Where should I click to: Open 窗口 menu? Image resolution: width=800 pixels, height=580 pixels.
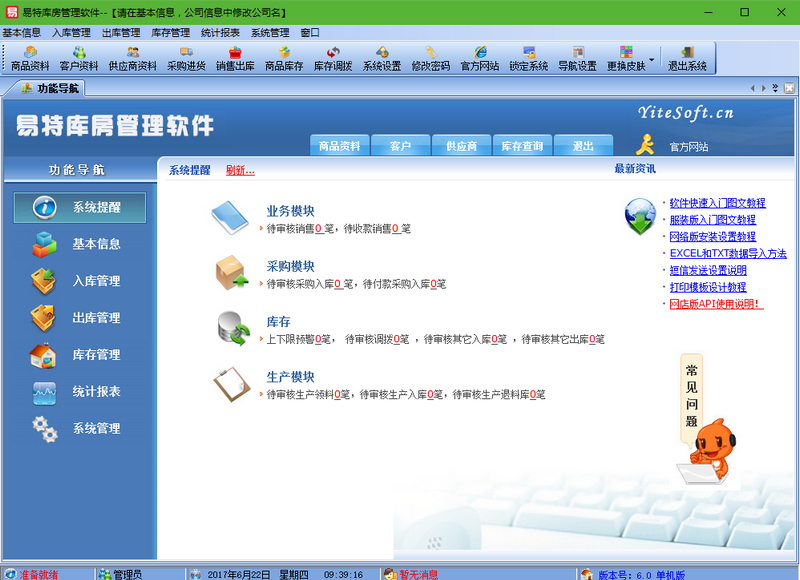(x=310, y=33)
